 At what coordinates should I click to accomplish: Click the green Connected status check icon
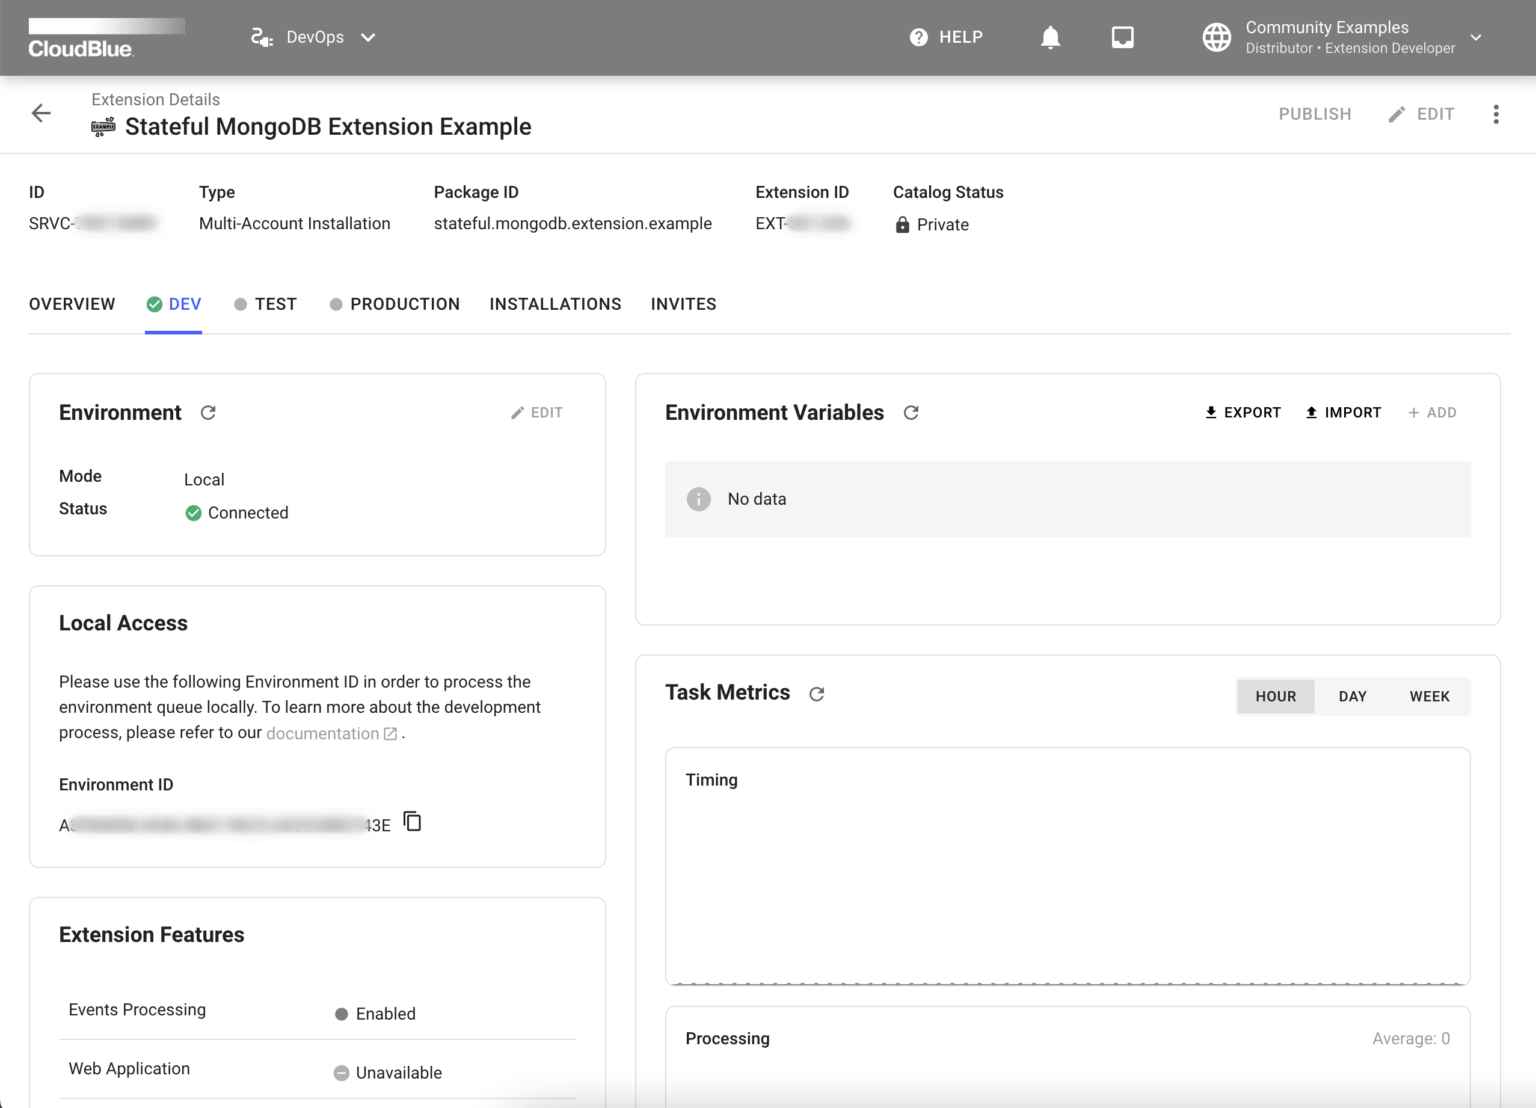(194, 513)
